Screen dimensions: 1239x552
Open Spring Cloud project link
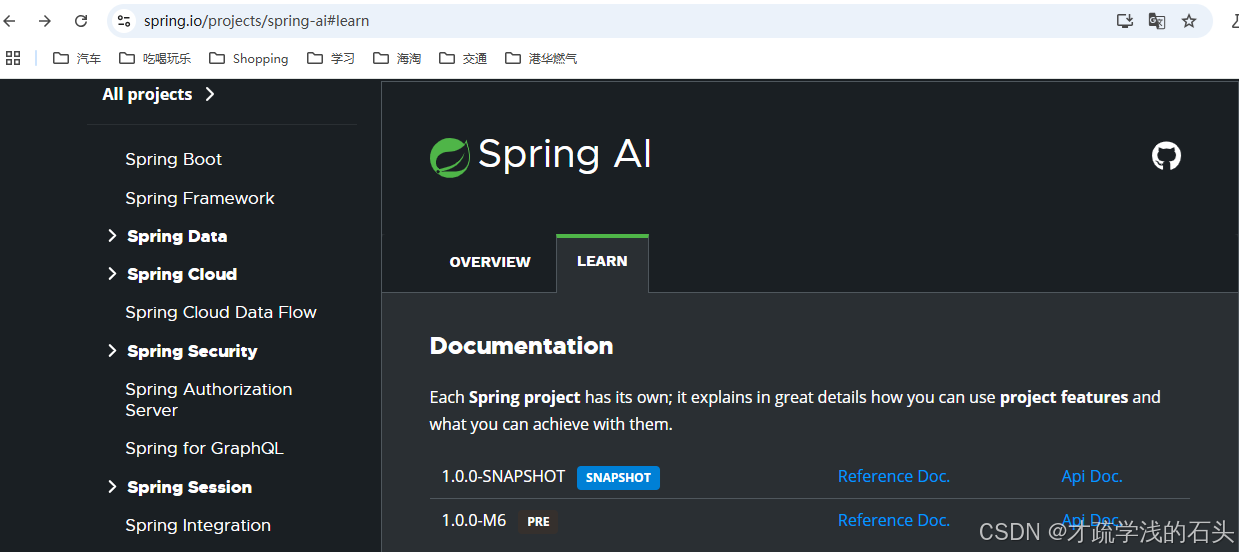[182, 274]
